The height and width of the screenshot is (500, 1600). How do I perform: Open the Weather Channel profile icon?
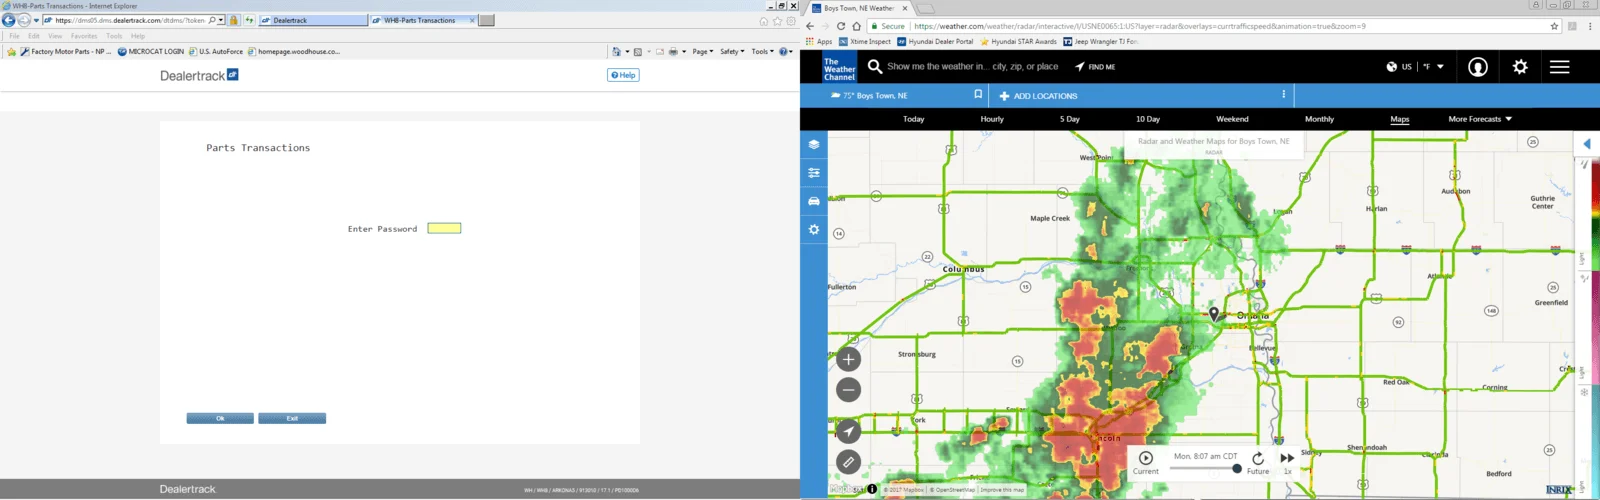pyautogui.click(x=1478, y=67)
